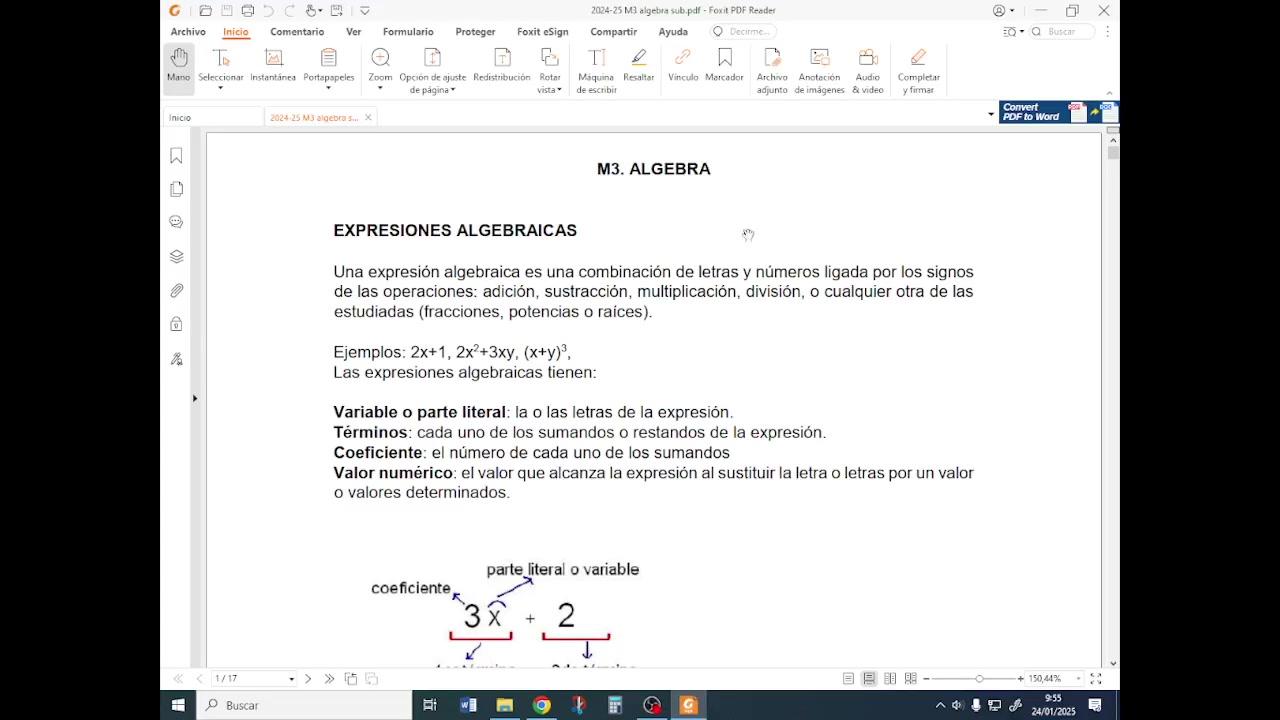The image size is (1280, 720).
Task: Open Microsoft Word from the taskbar
Action: tap(468, 705)
